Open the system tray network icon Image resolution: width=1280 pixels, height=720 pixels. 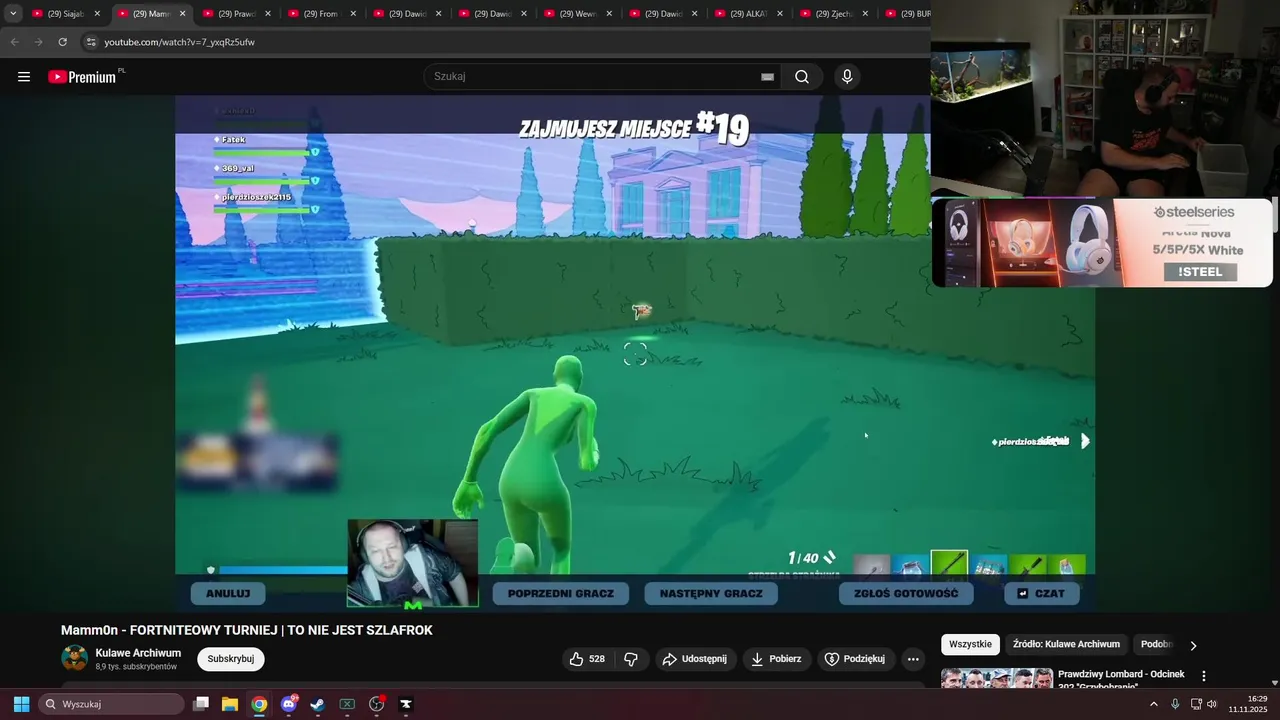tap(1196, 704)
